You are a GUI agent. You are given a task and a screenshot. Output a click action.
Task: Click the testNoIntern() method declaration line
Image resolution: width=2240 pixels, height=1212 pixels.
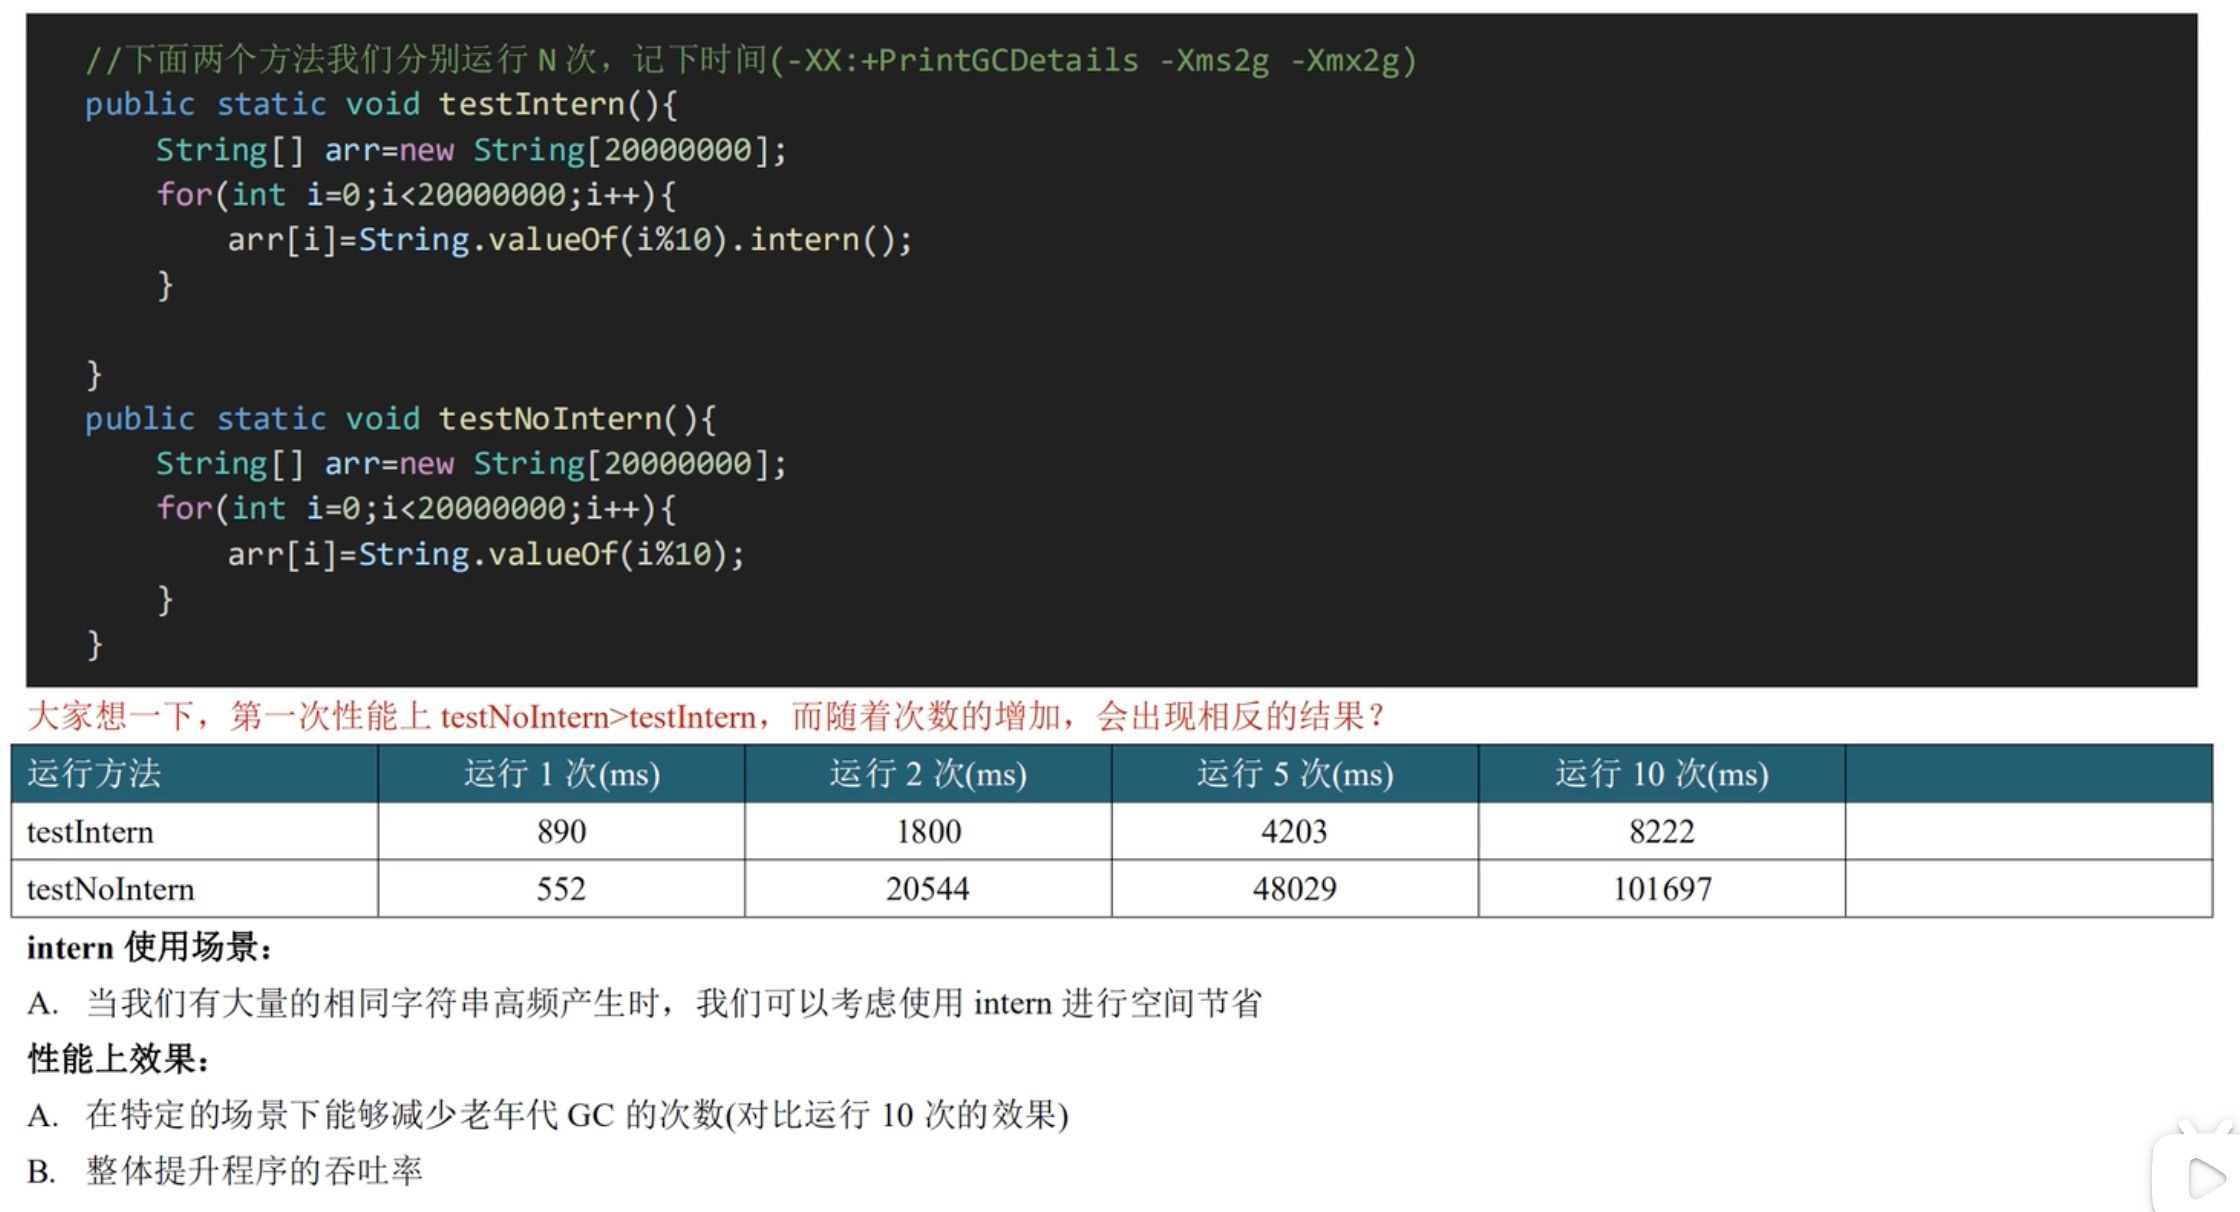[x=400, y=419]
